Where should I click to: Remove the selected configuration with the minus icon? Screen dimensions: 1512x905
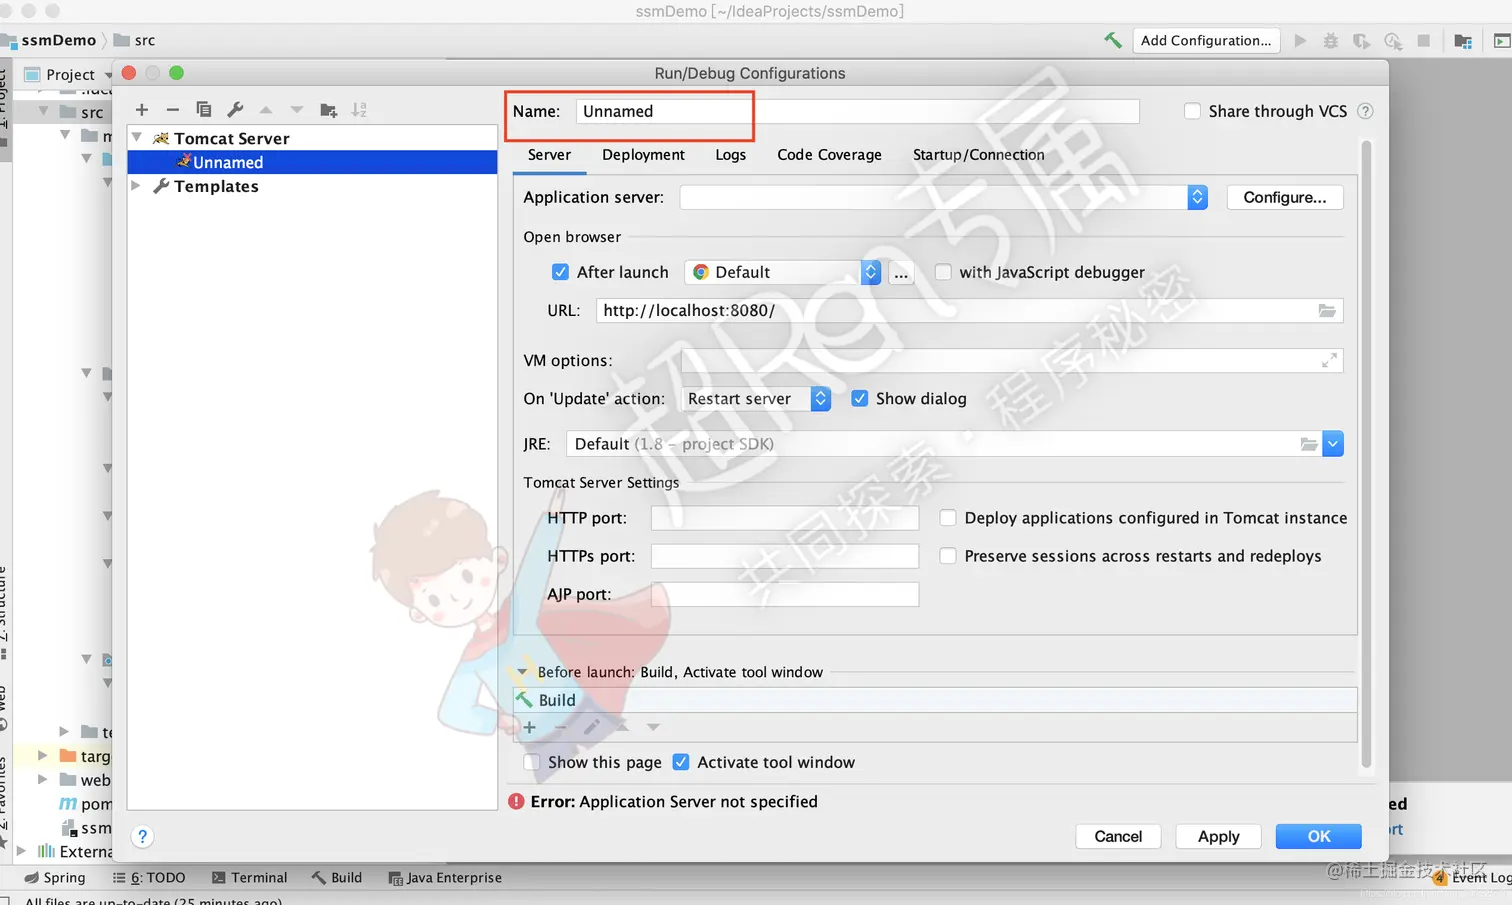pyautogui.click(x=173, y=110)
